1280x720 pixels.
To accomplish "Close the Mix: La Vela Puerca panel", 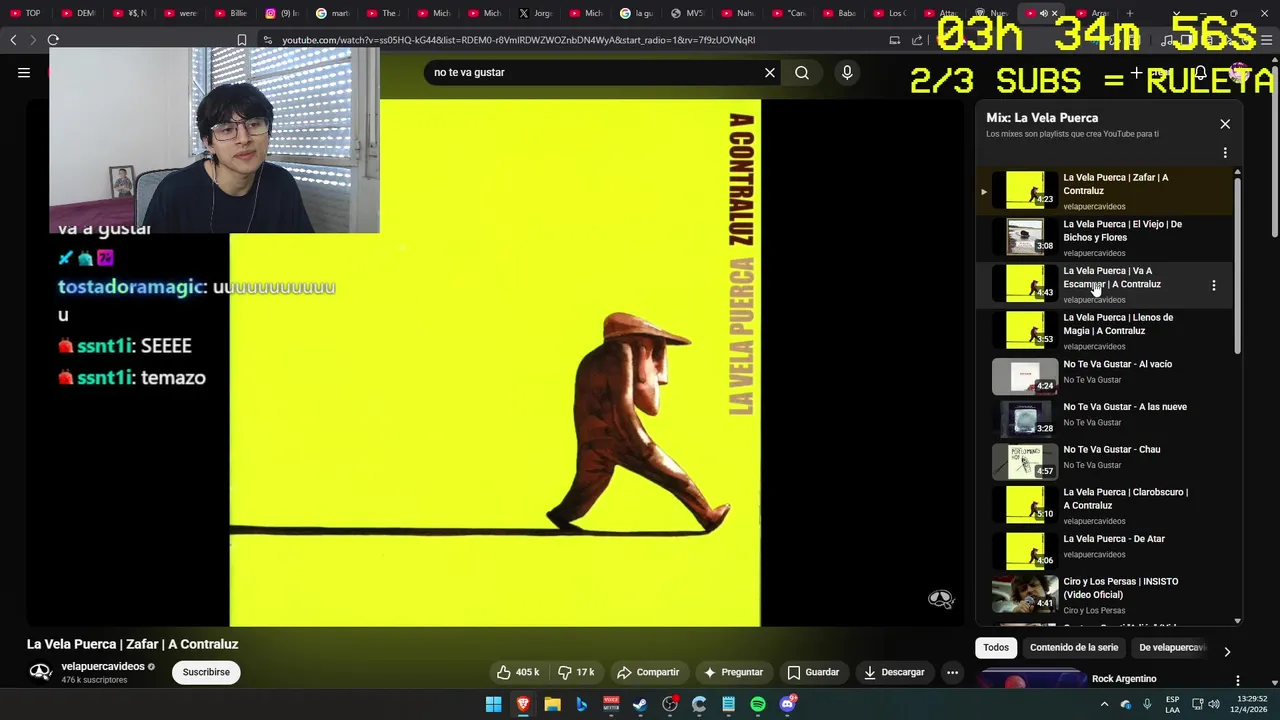I will pyautogui.click(x=1225, y=124).
